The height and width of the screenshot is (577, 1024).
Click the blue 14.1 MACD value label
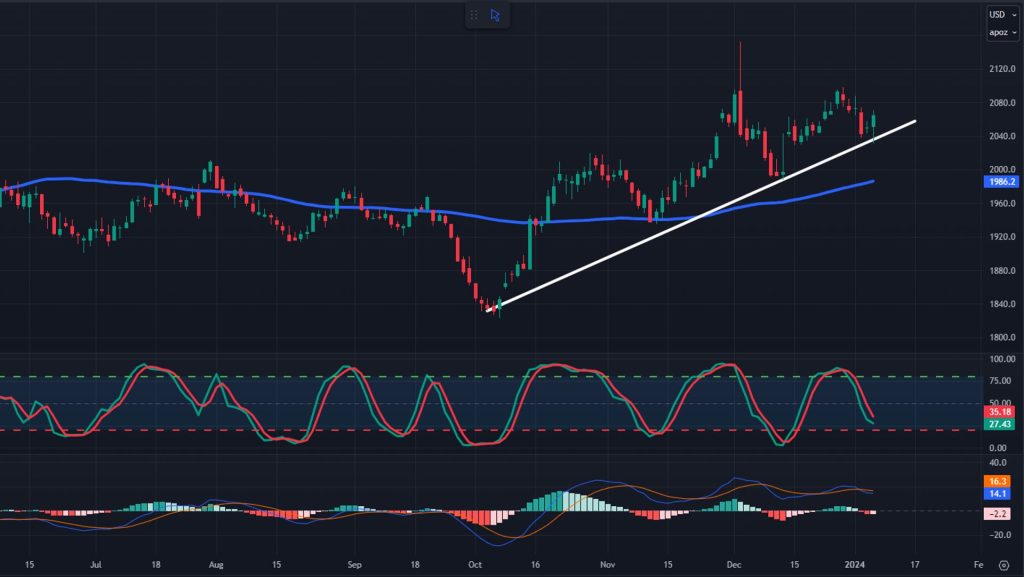[x=1000, y=493]
